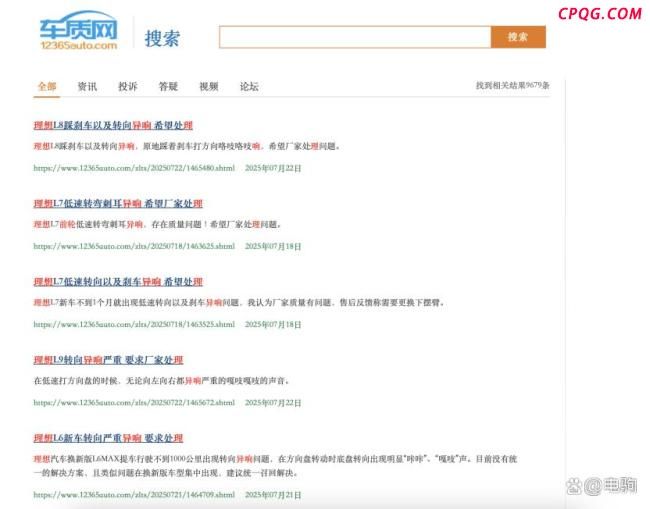Screen dimensions: 650x509
Task: Open the 视频 tab
Action: [209, 86]
